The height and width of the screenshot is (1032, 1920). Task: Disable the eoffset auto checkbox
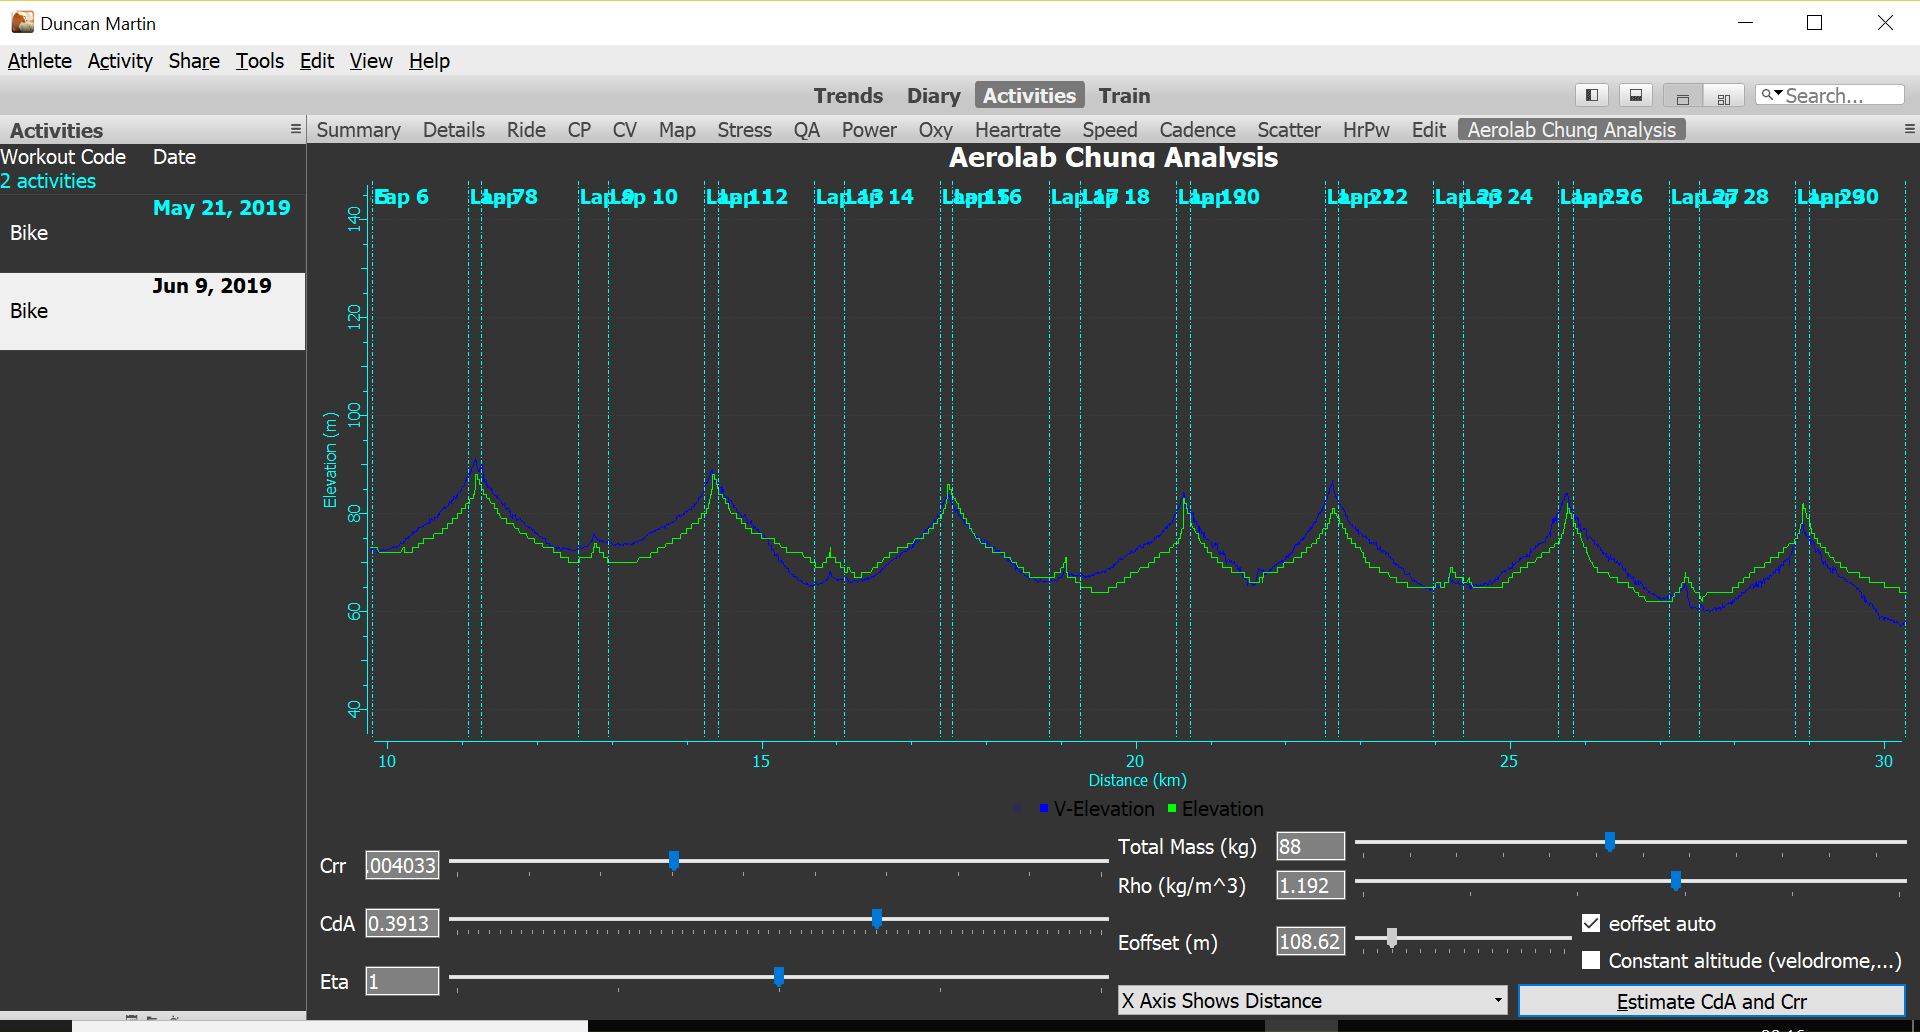(x=1591, y=923)
